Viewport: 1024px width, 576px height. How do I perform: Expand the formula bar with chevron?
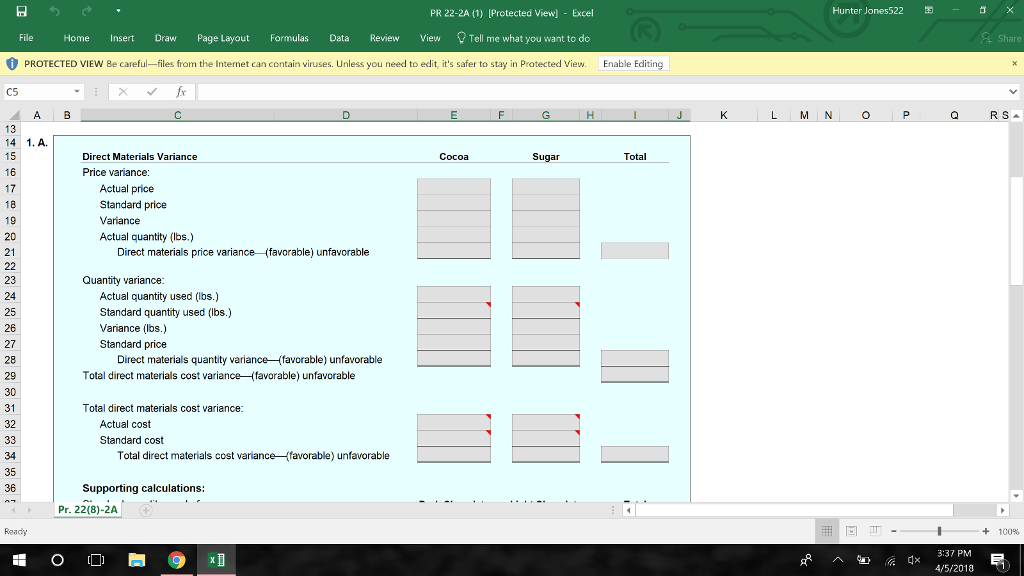click(1013, 92)
